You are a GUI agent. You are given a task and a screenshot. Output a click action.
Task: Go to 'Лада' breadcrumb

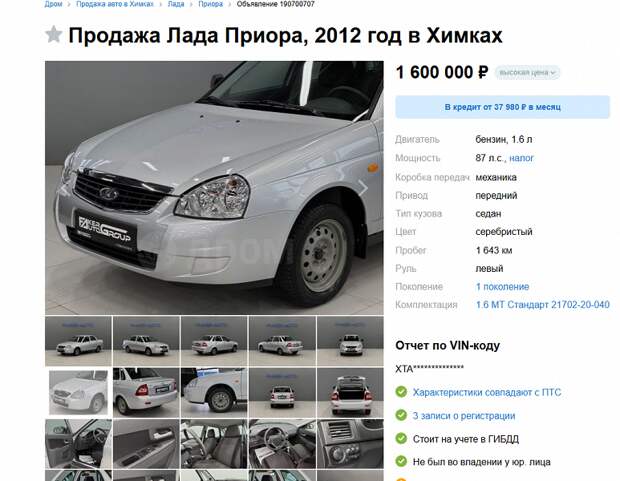pyautogui.click(x=176, y=4)
